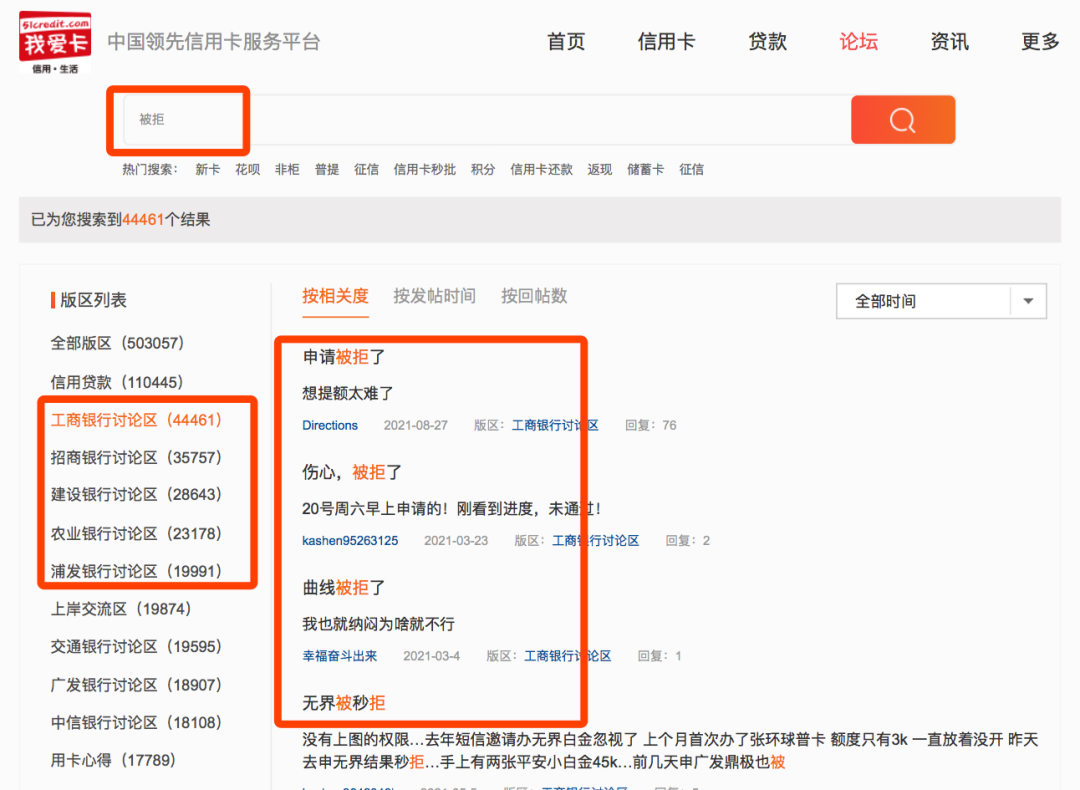1080x790 pixels.
Task: Select 用卡心得 (17789) board
Action: point(114,760)
